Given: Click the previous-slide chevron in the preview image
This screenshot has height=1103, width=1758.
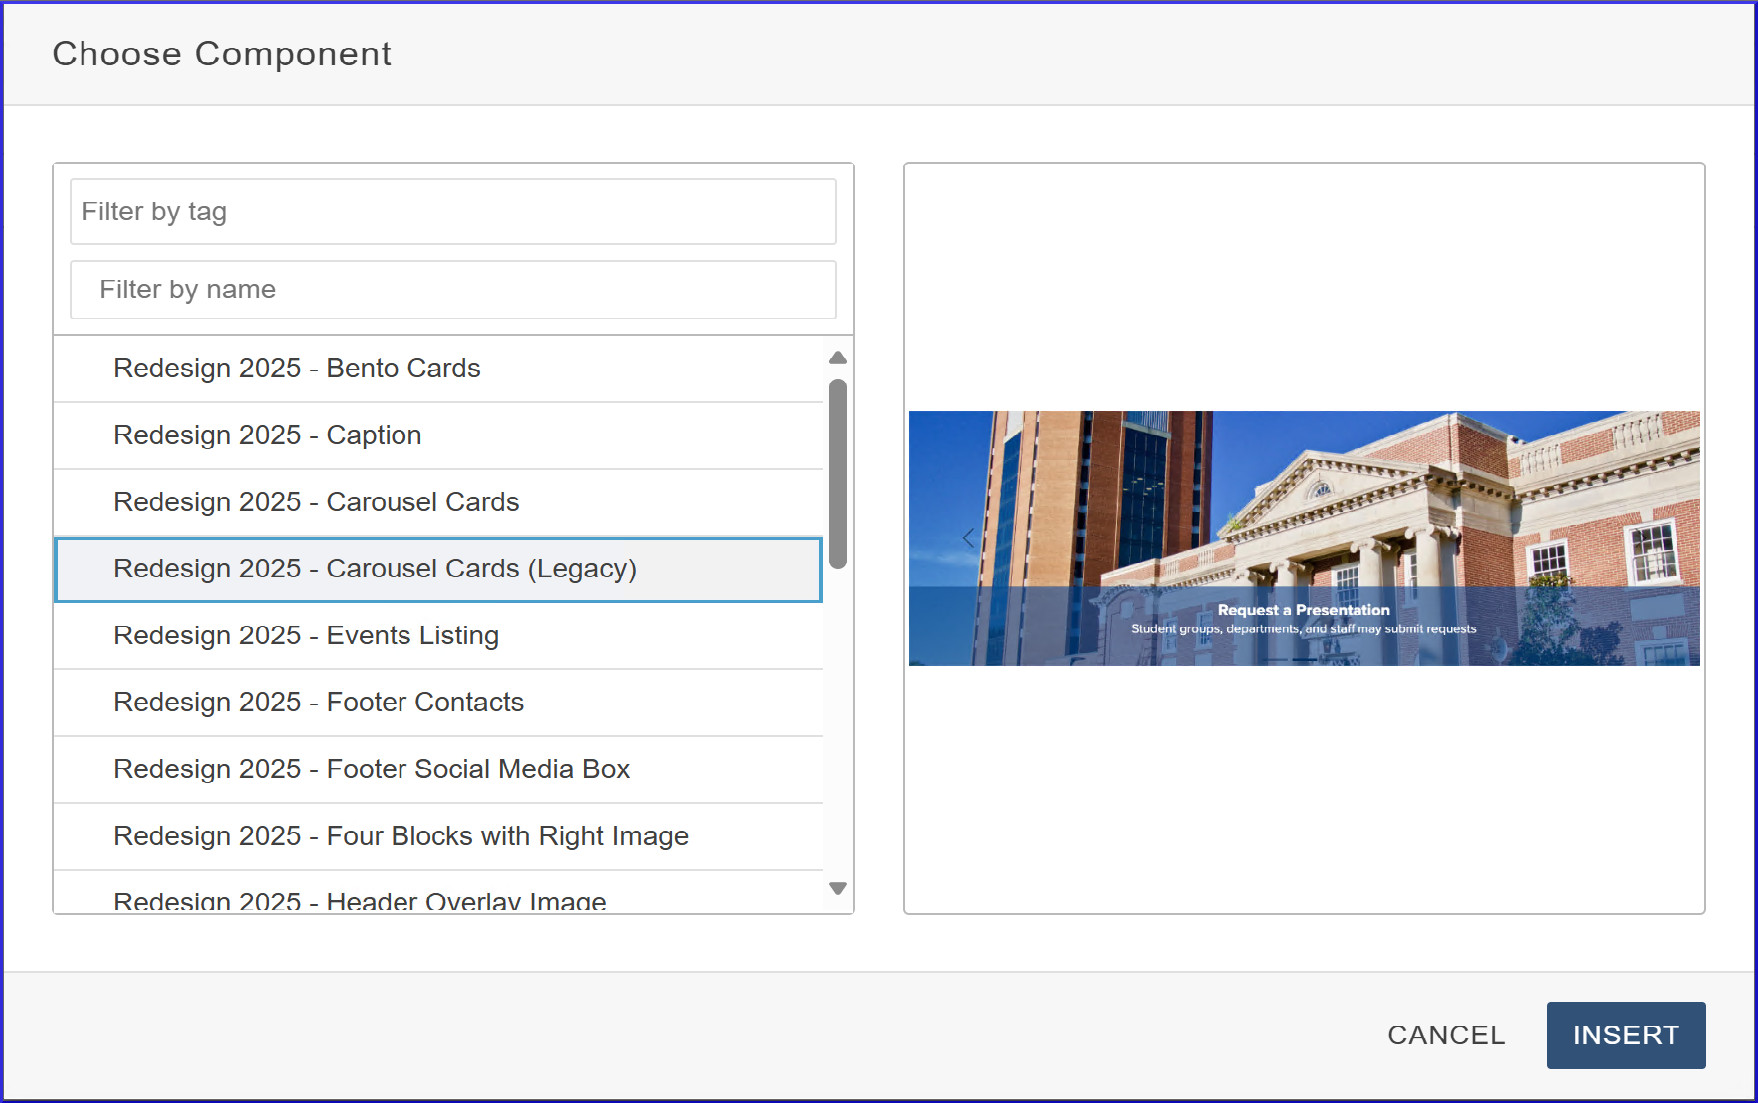Looking at the screenshot, I should tap(968, 538).
